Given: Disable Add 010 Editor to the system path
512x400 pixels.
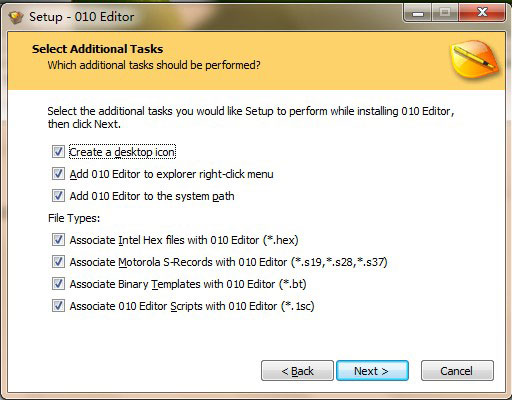Looking at the screenshot, I should click(x=58, y=196).
